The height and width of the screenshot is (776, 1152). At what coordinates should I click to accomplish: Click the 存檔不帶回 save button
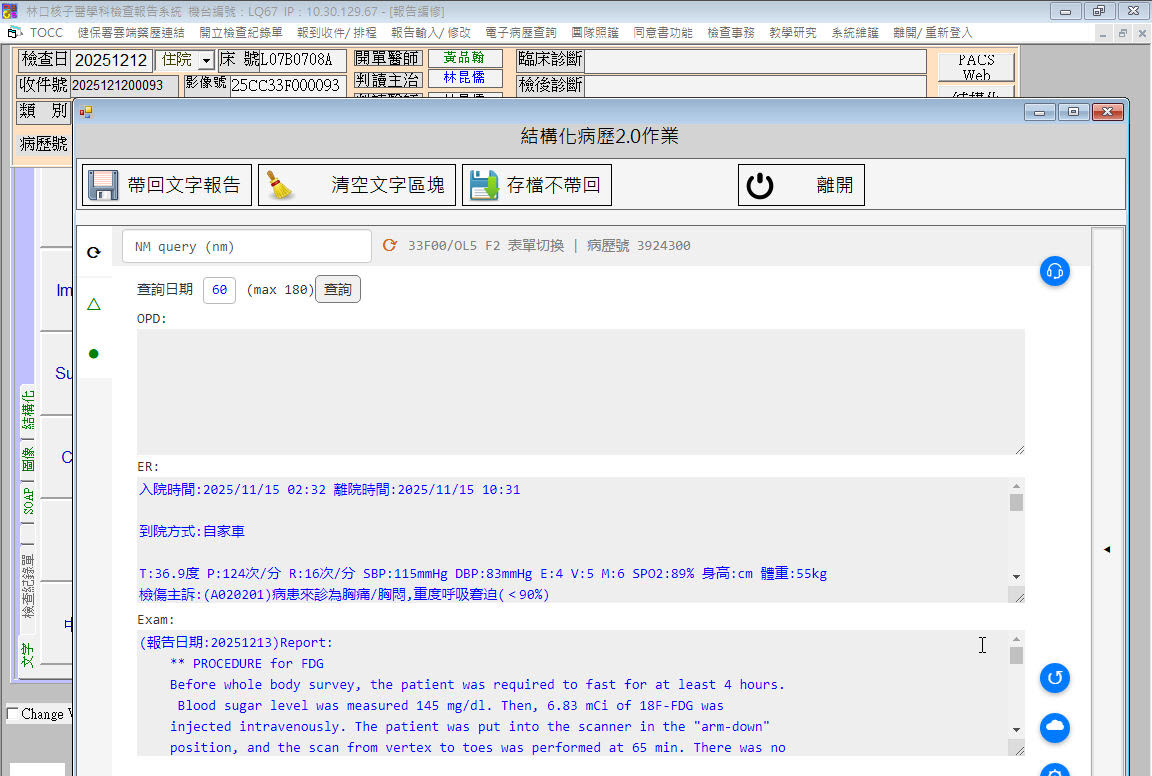537,185
